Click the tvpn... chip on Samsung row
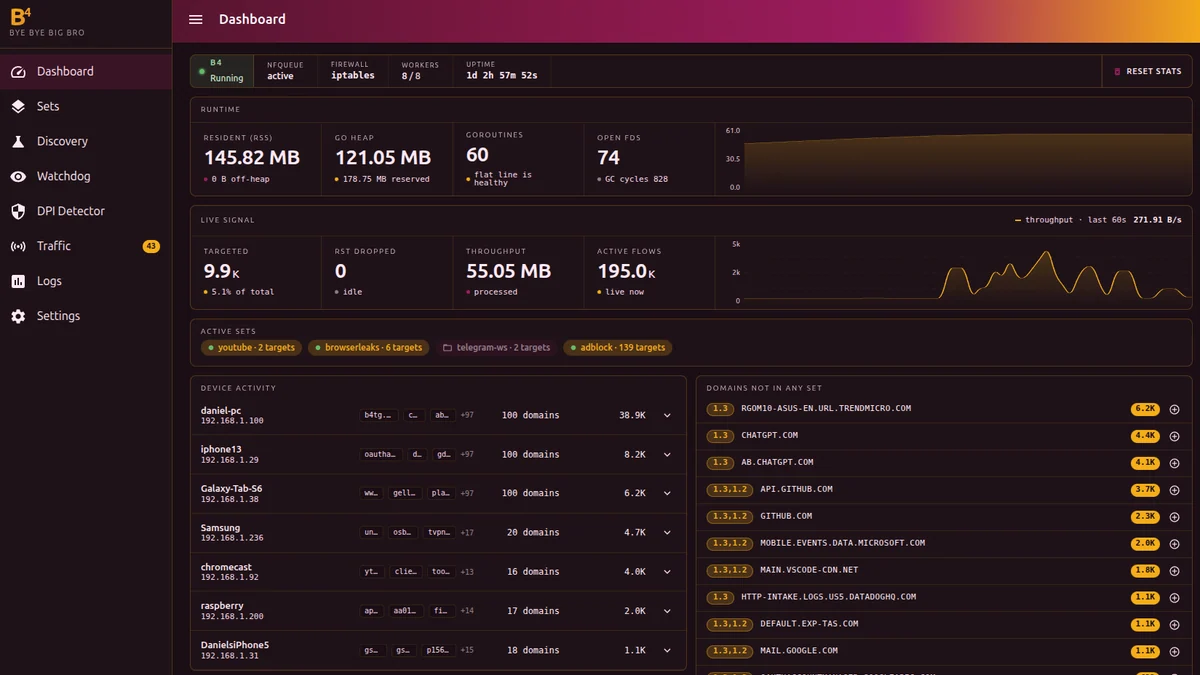Image resolution: width=1200 pixels, height=675 pixels. pyautogui.click(x=441, y=533)
